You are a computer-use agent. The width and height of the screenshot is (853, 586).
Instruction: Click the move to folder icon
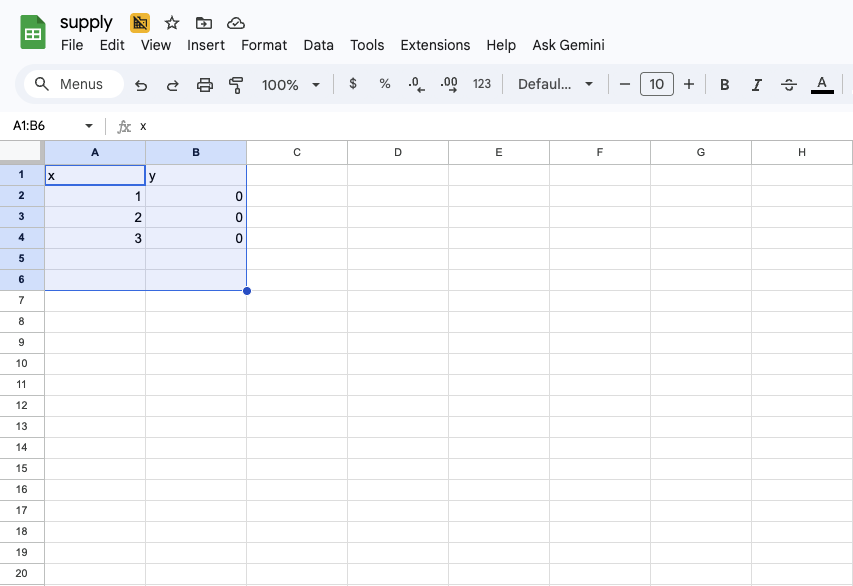pos(204,23)
